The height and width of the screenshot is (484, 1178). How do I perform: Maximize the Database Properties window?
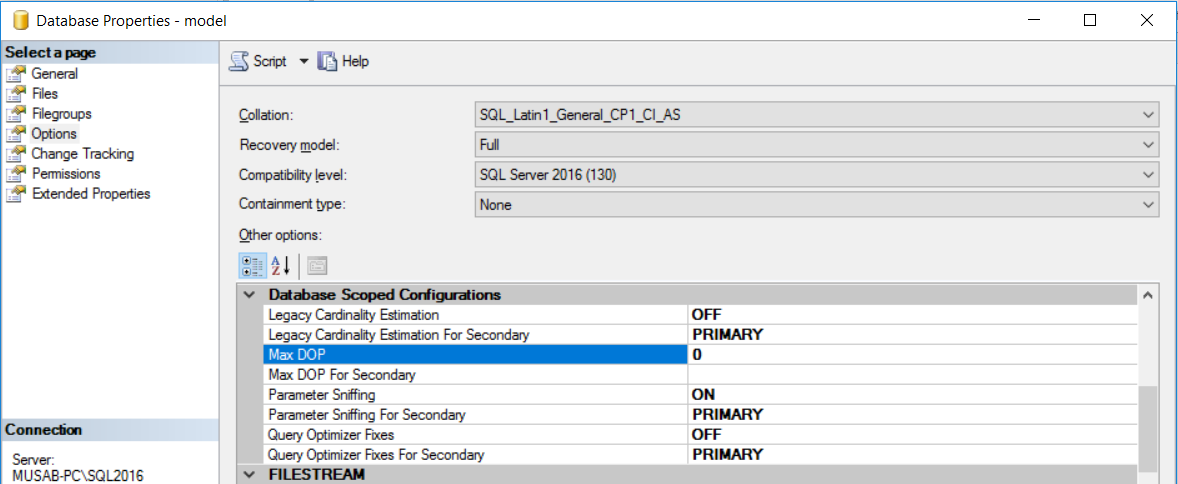click(1090, 21)
